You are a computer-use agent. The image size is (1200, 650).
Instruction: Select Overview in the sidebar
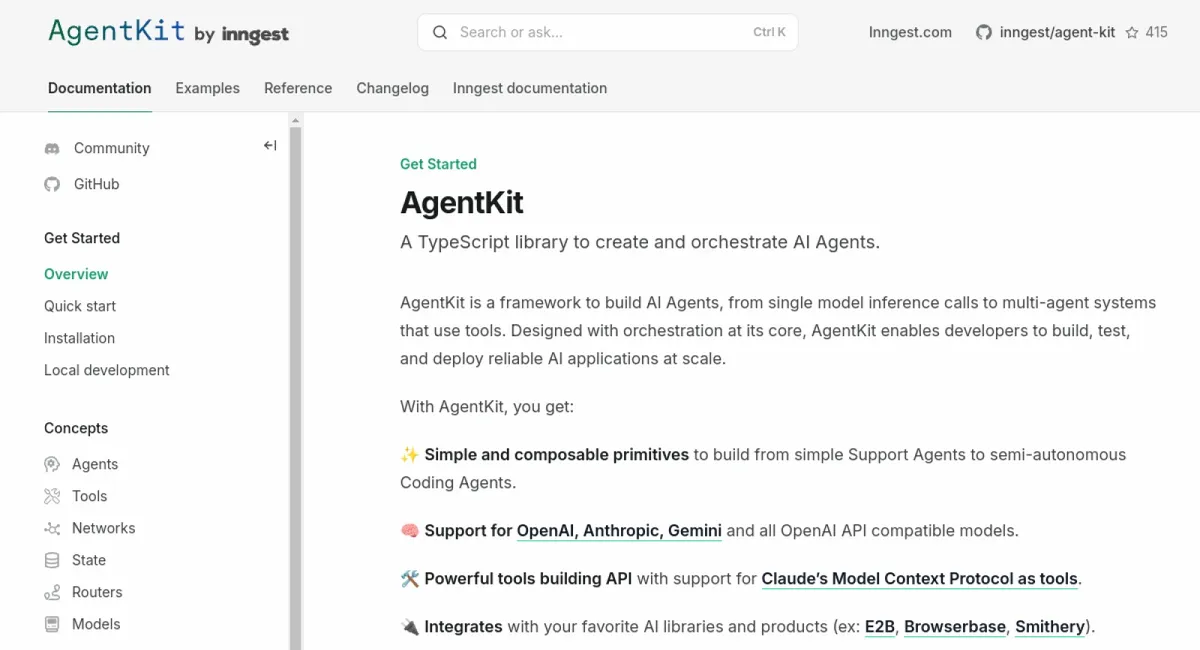pos(76,274)
